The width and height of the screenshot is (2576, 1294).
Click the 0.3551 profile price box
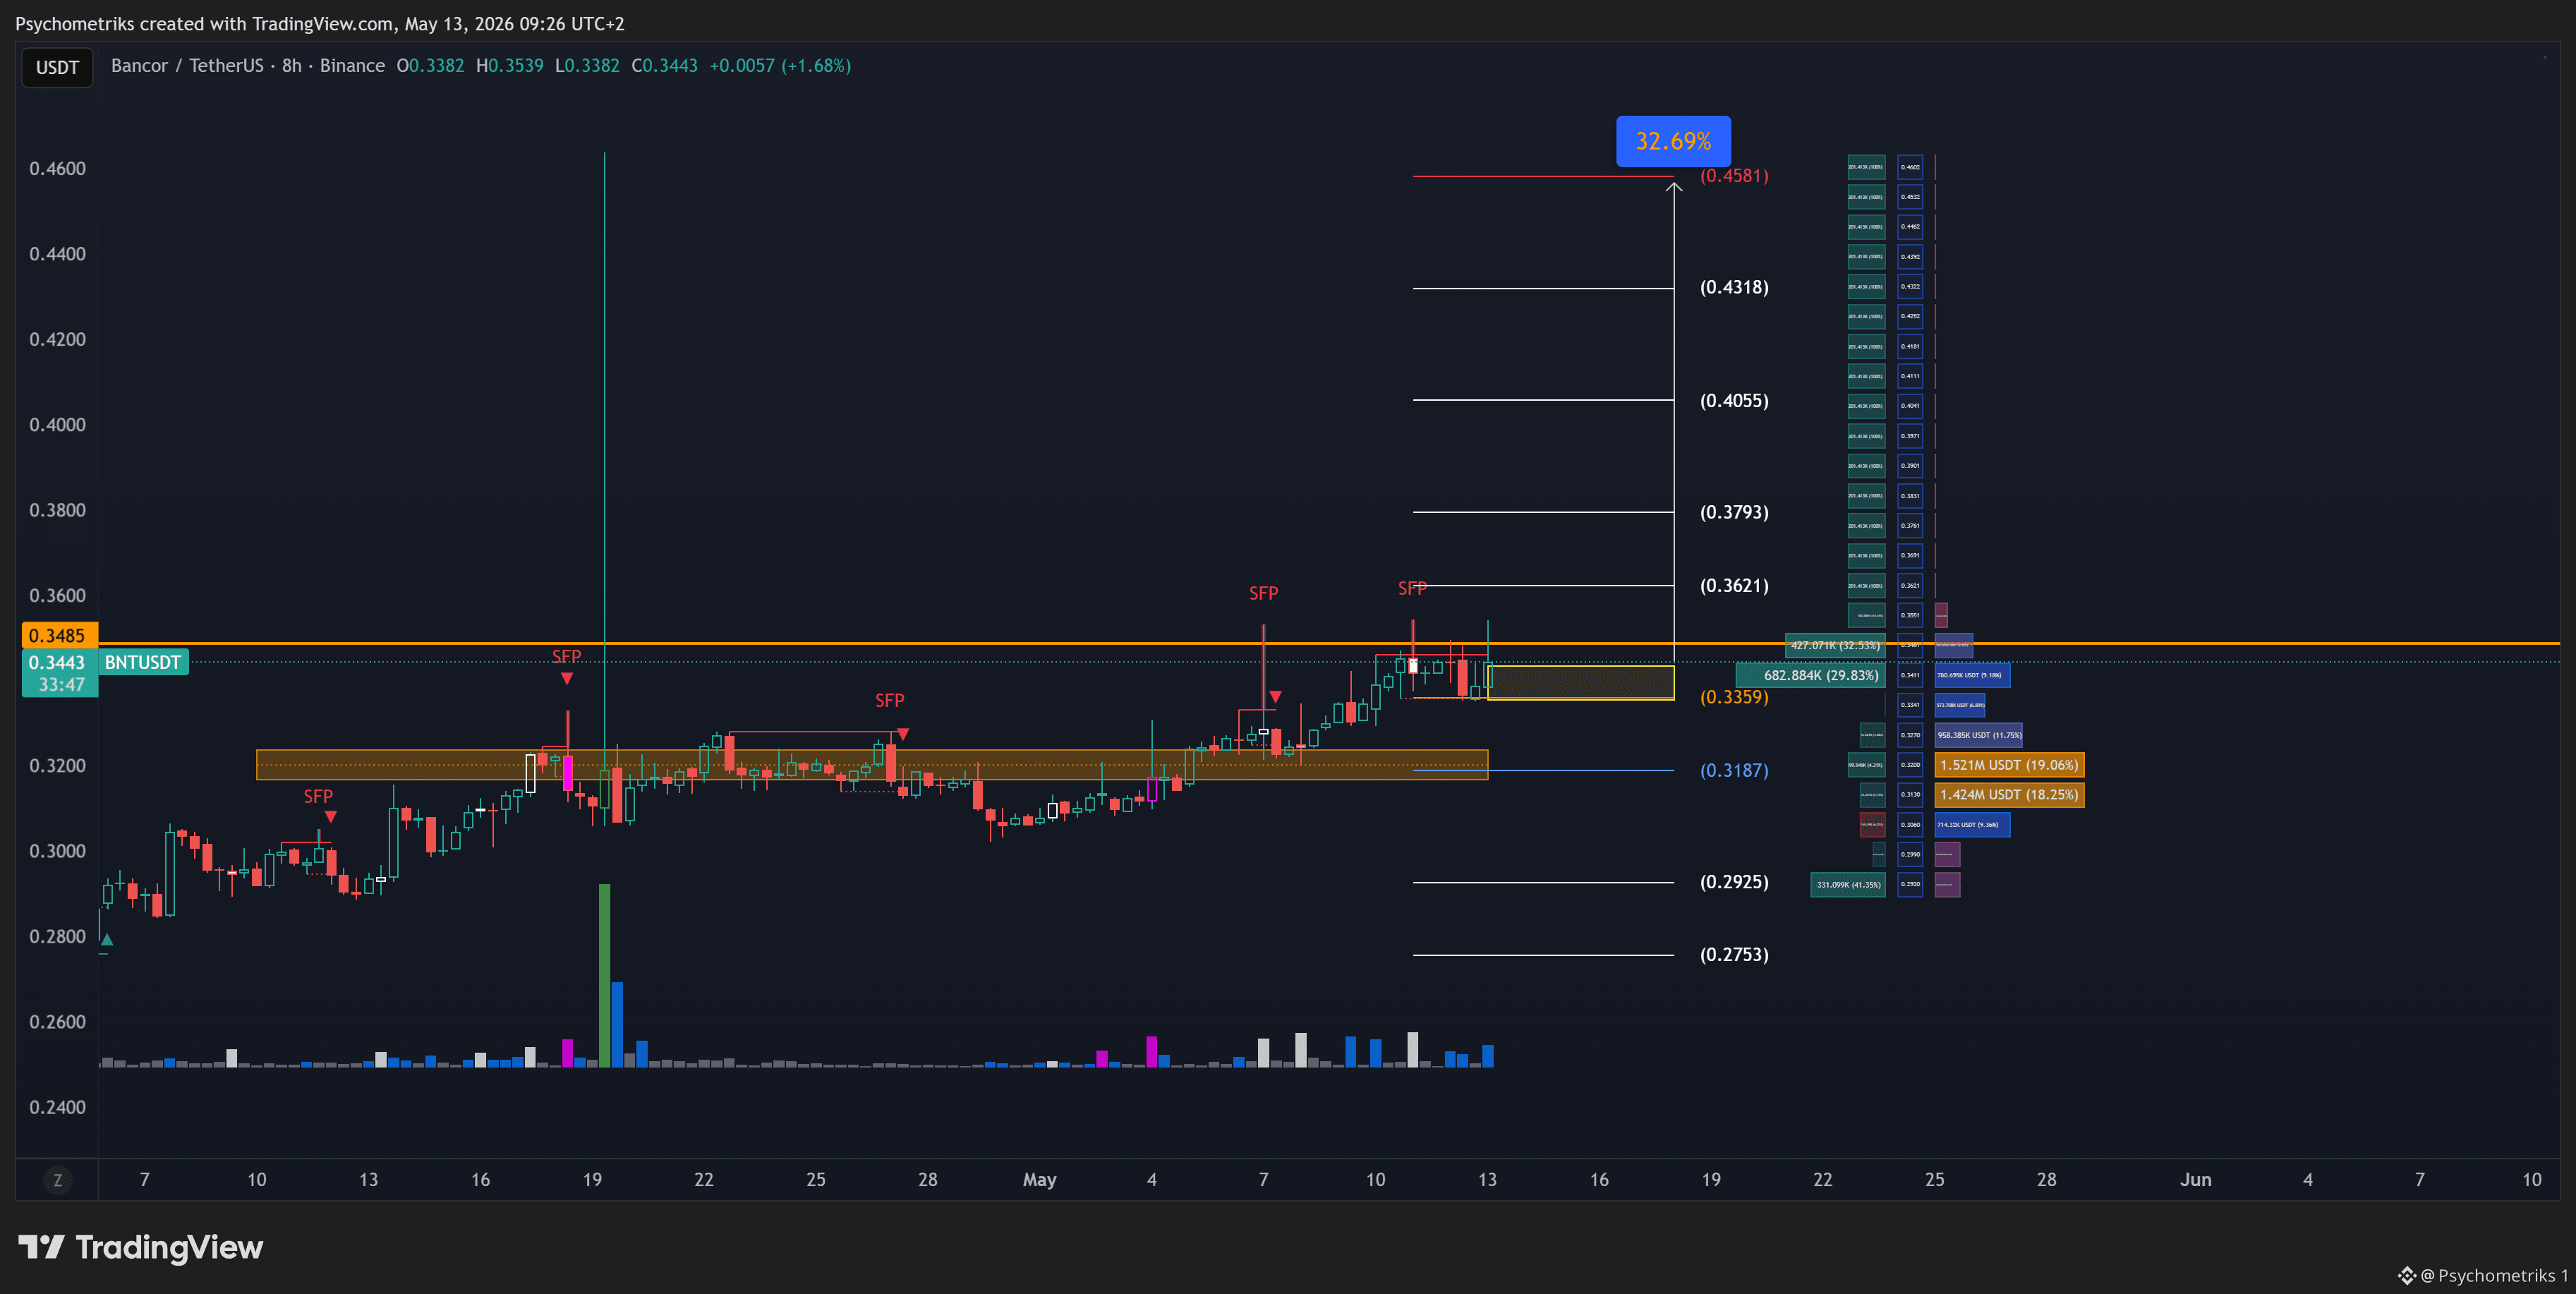pyautogui.click(x=1910, y=615)
